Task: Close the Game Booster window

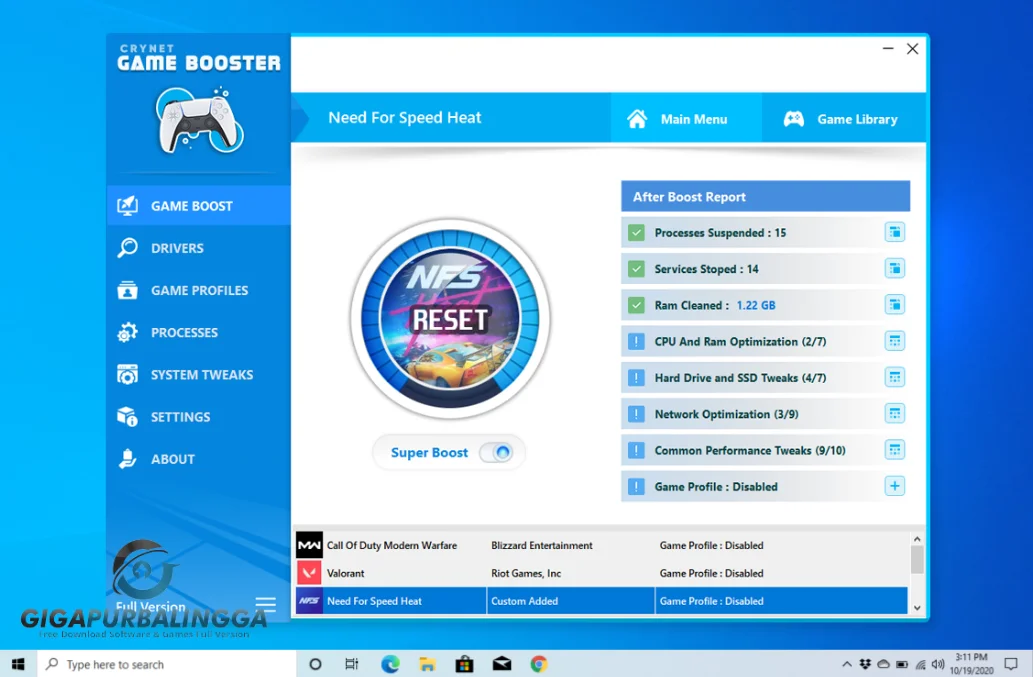Action: (x=912, y=49)
